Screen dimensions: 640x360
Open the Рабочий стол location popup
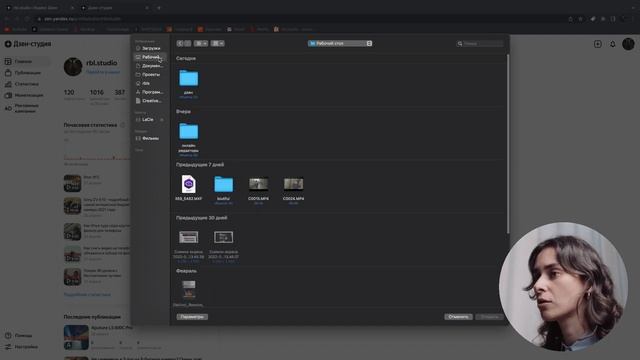click(340, 43)
